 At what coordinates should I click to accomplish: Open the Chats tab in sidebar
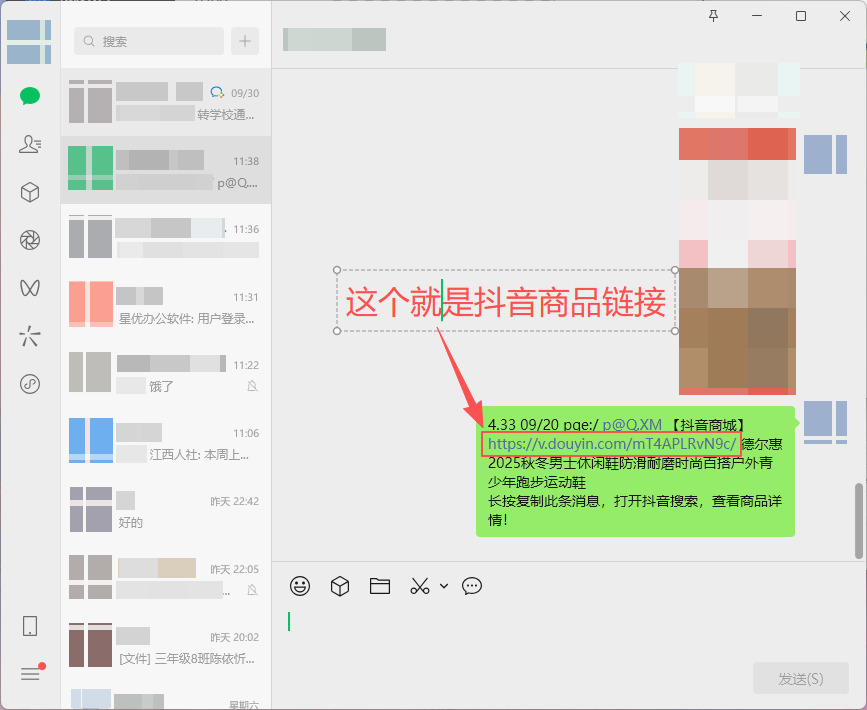point(30,96)
